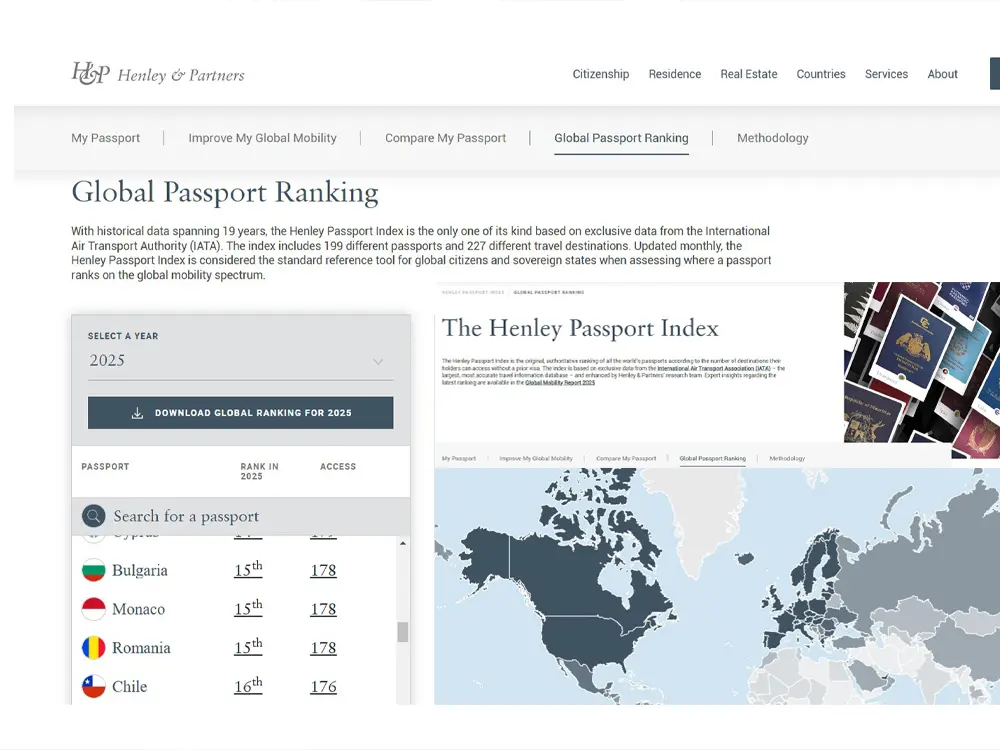This screenshot has height=750, width=1000.
Task: Click the magnifier search icon
Action: click(93, 516)
